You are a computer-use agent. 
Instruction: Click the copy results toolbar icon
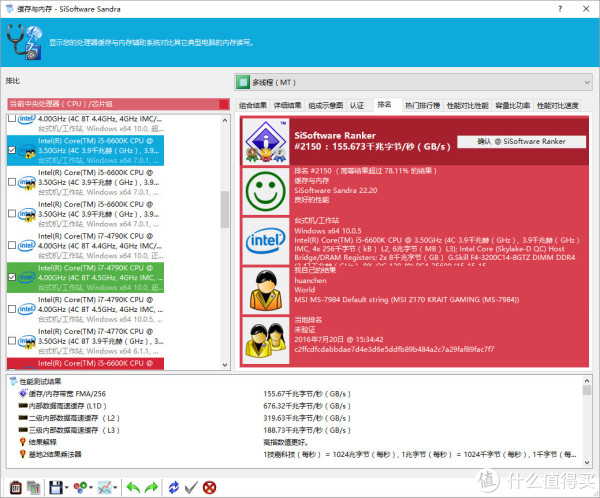[x=34, y=487]
